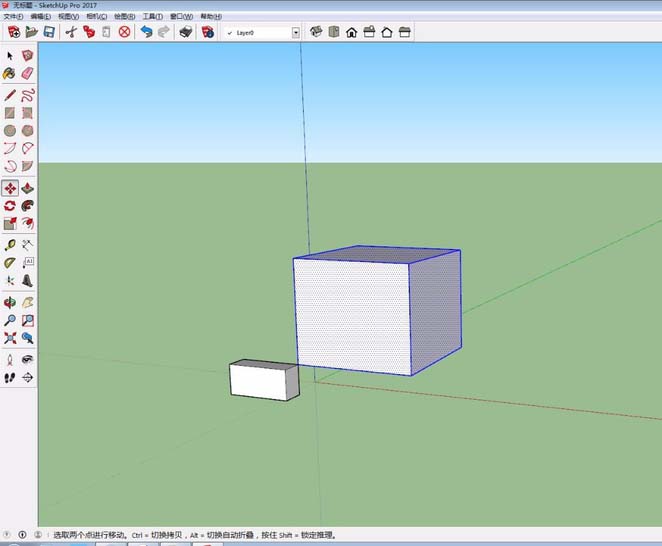Image resolution: width=662 pixels, height=546 pixels.
Task: Click the Zoom Extents tool
Action: click(x=10, y=338)
